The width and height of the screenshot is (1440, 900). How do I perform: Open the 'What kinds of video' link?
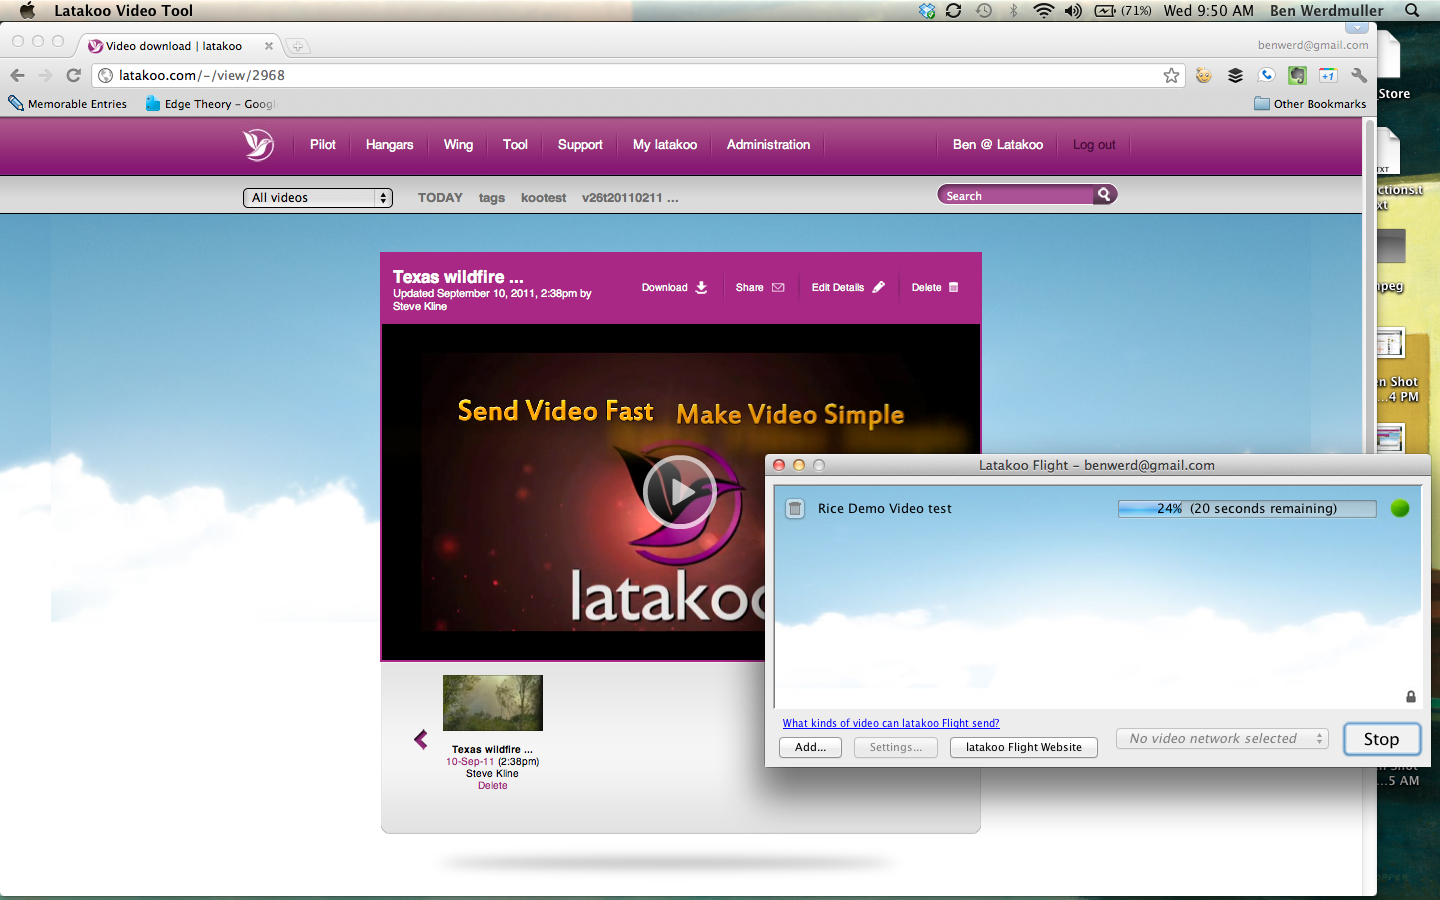pos(890,723)
